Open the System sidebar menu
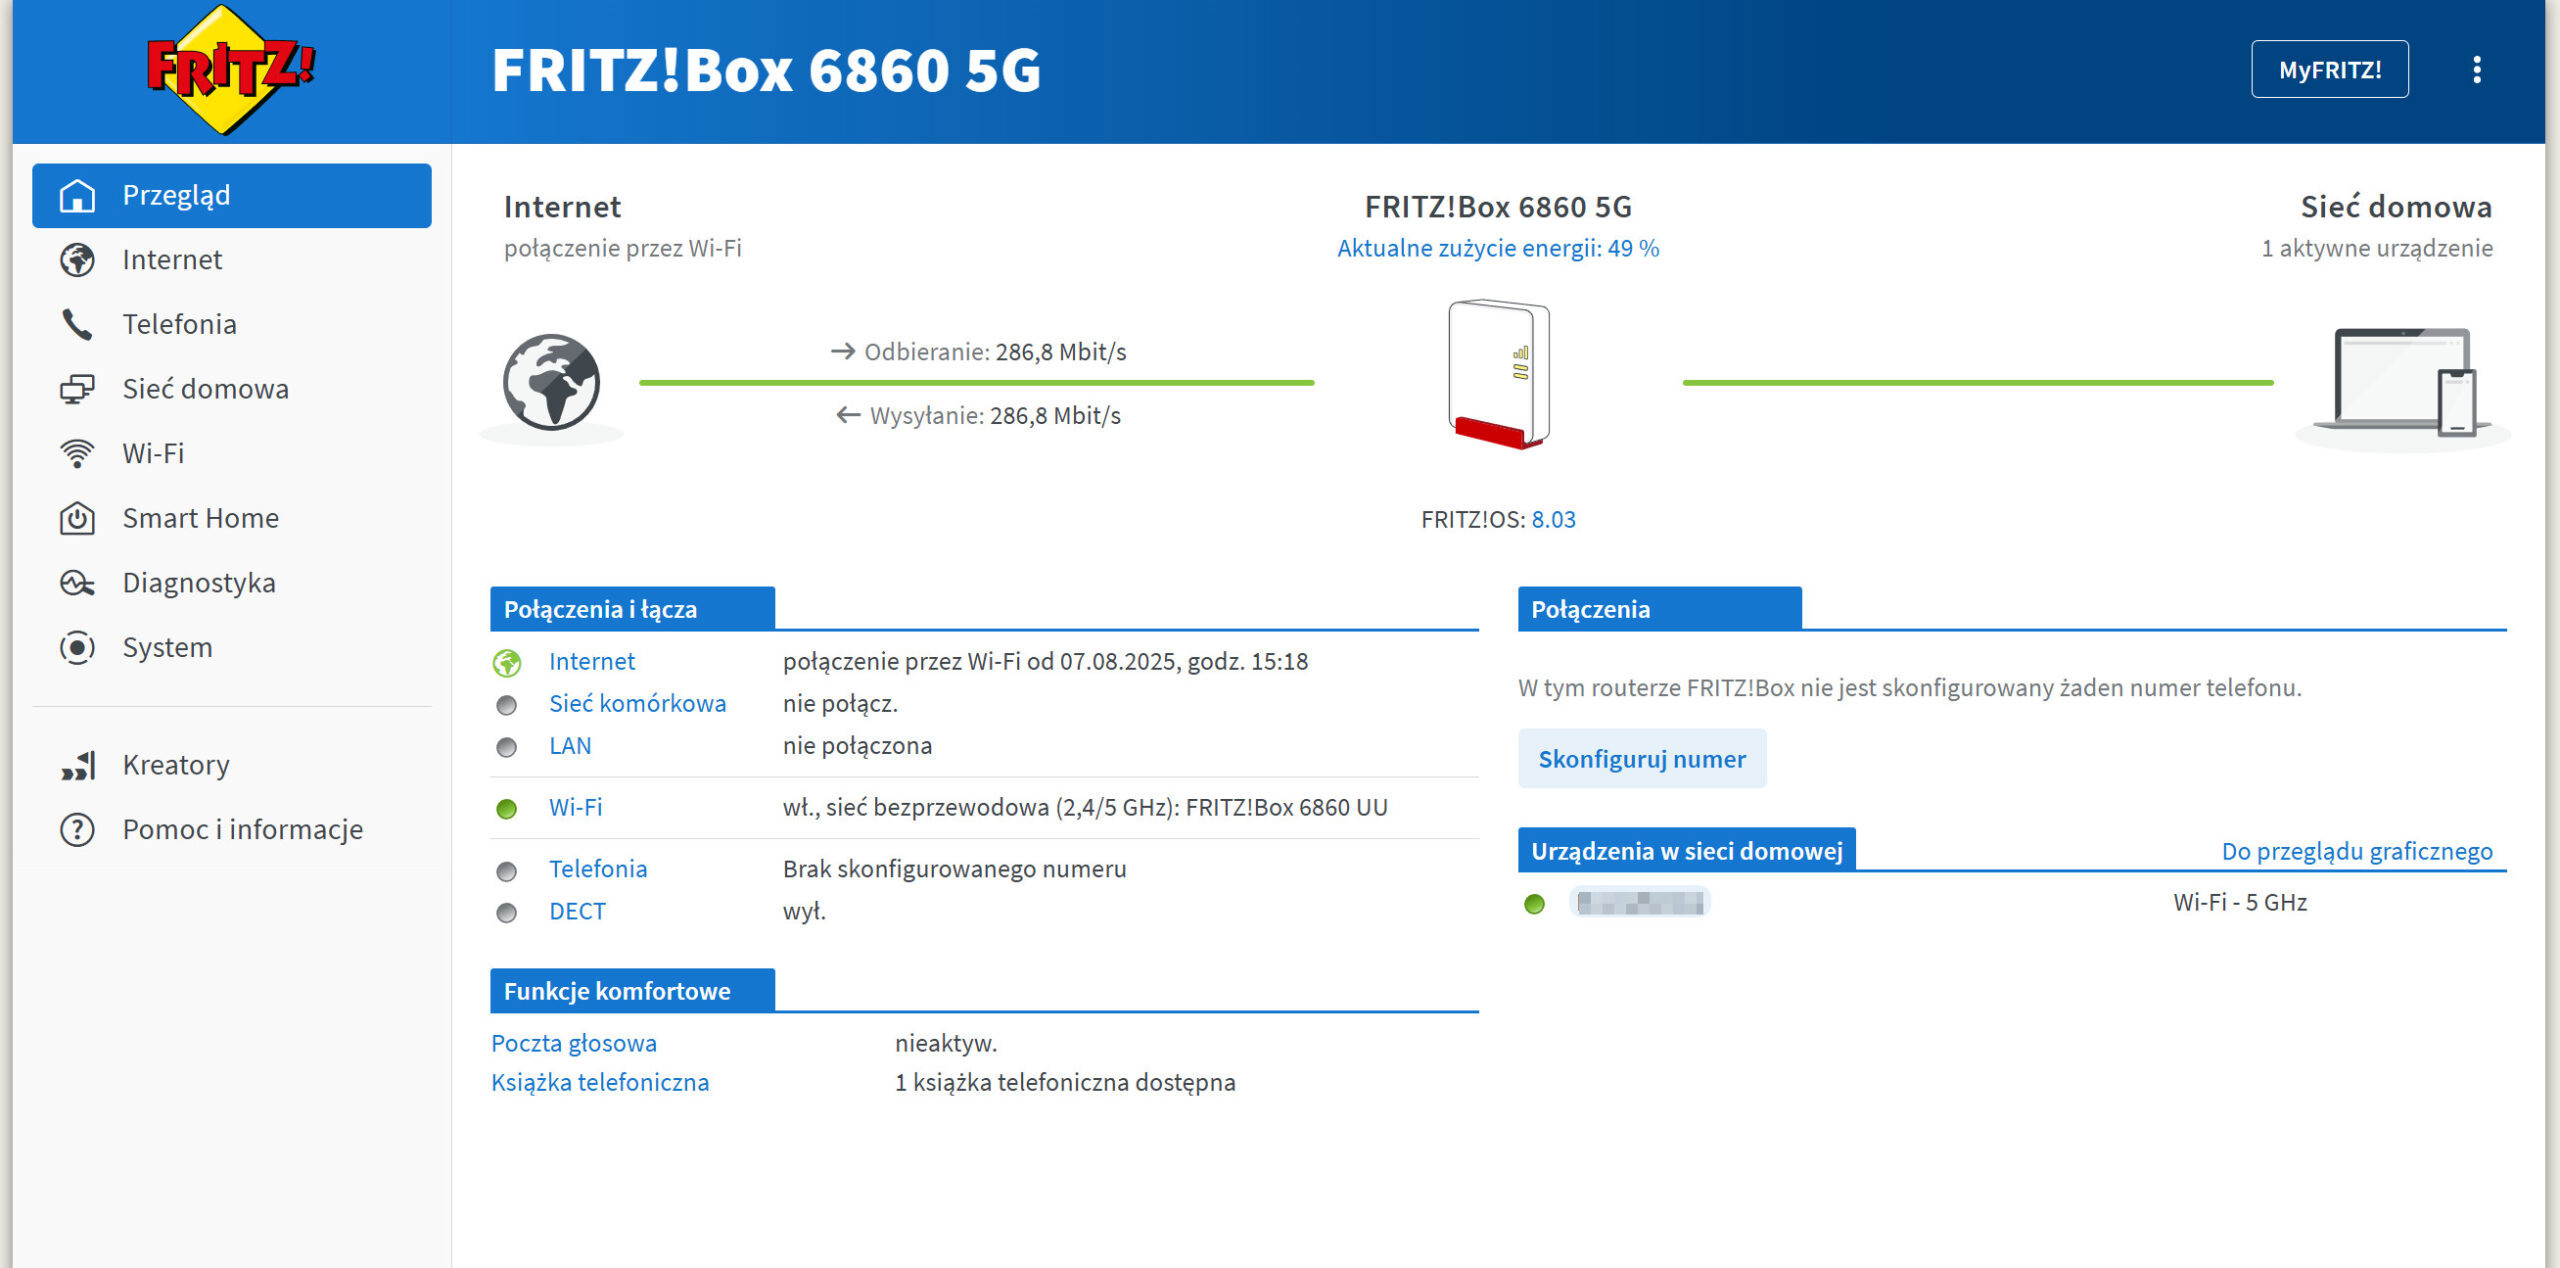This screenshot has width=2560, height=1268. coord(232,648)
